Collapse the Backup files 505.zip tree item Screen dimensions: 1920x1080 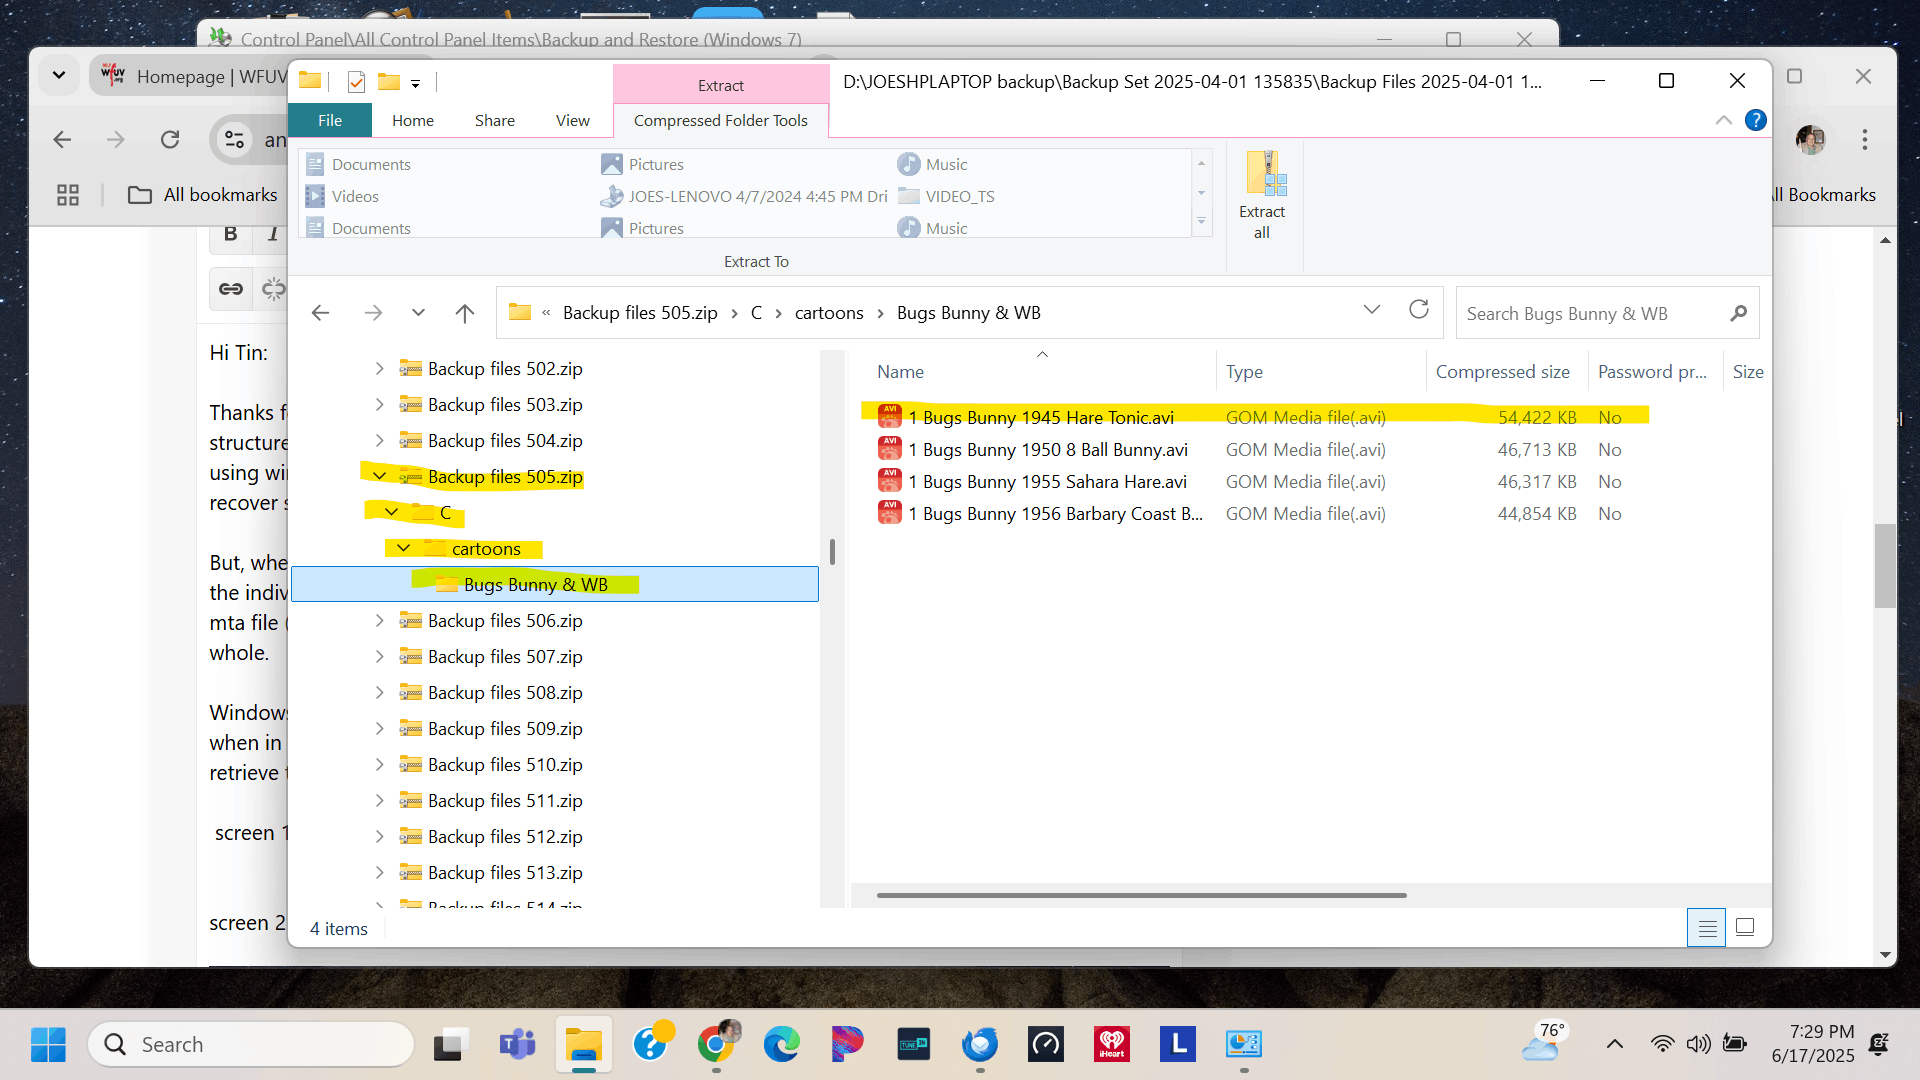(379, 476)
